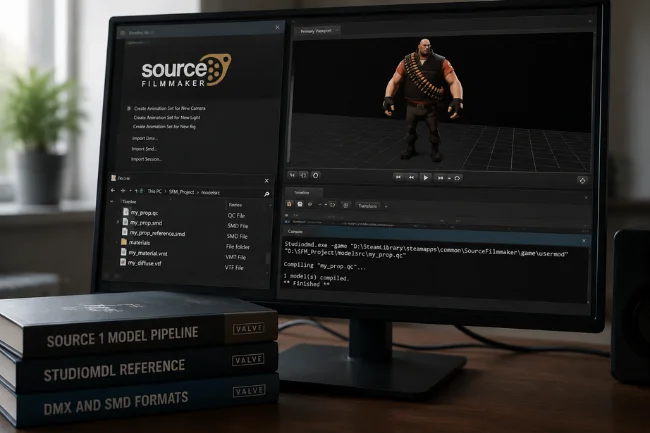Choose Create Animation Set for New Camera
Screen dimensions: 650x433
coord(170,108)
